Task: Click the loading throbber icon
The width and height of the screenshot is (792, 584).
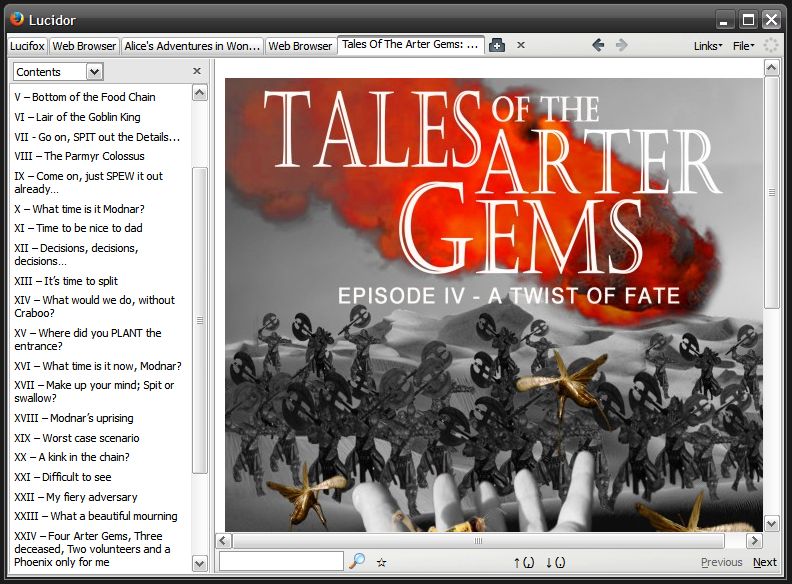Action: [771, 45]
